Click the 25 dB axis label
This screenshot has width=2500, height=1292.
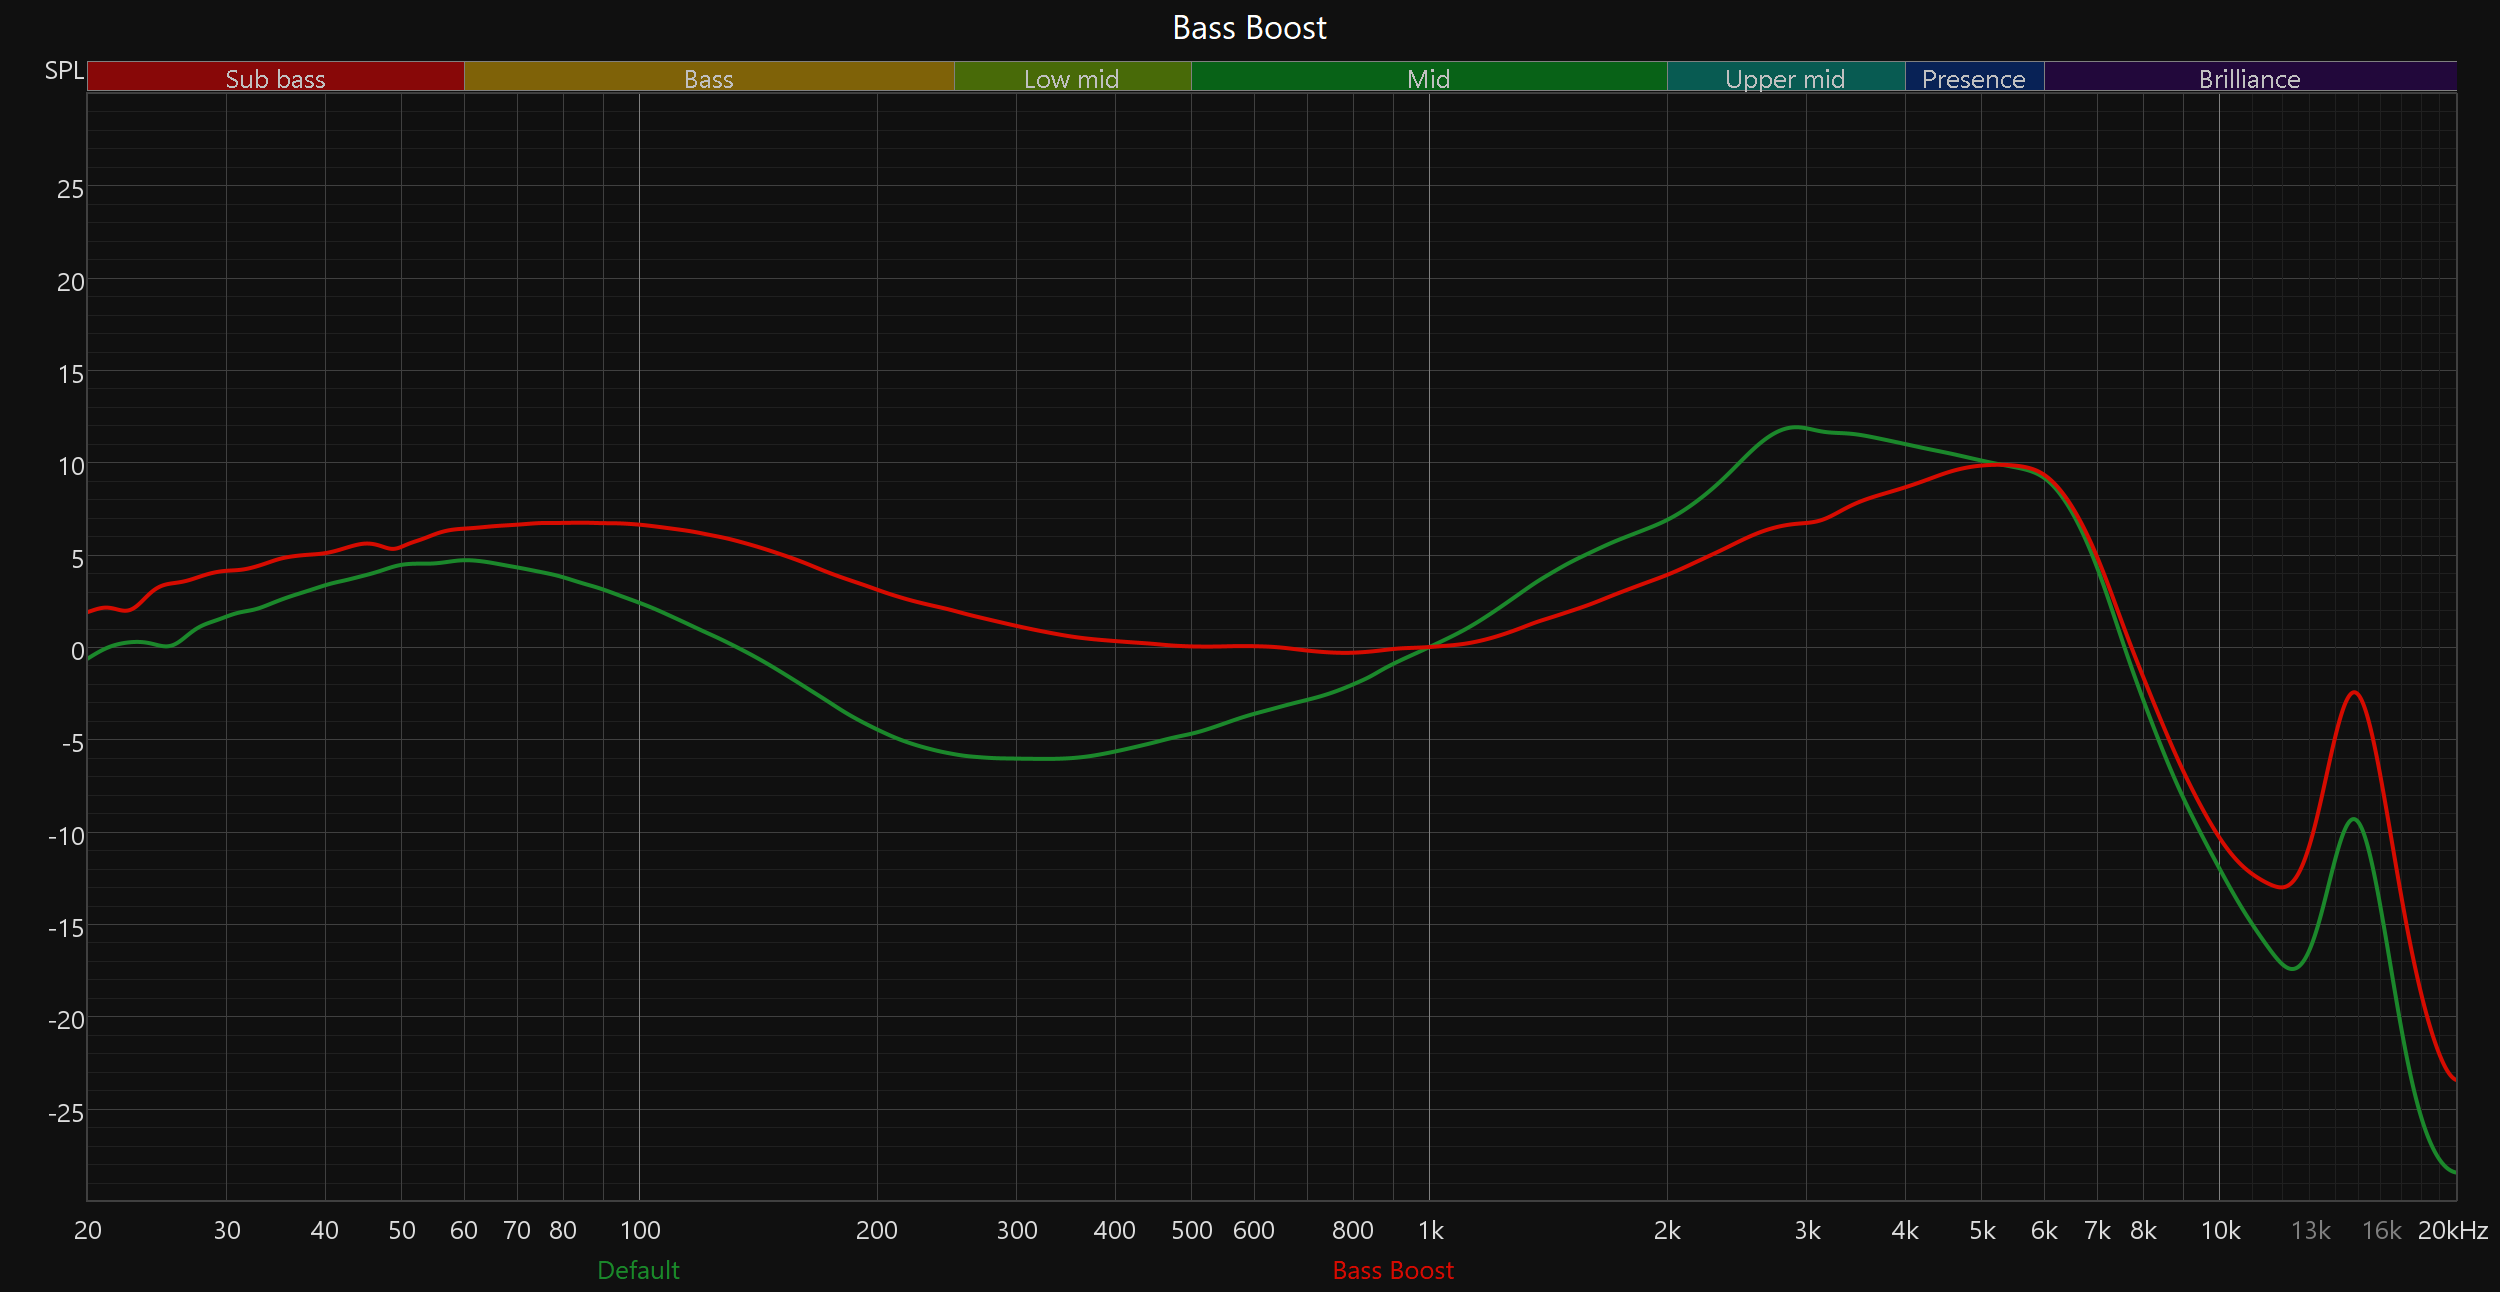[x=70, y=189]
